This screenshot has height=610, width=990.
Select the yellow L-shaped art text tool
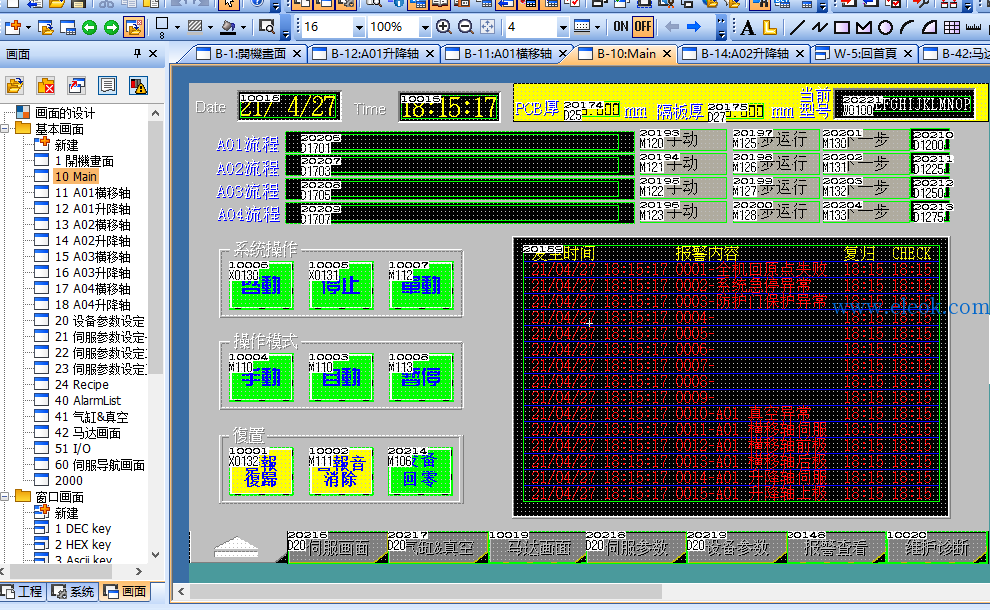(x=770, y=27)
